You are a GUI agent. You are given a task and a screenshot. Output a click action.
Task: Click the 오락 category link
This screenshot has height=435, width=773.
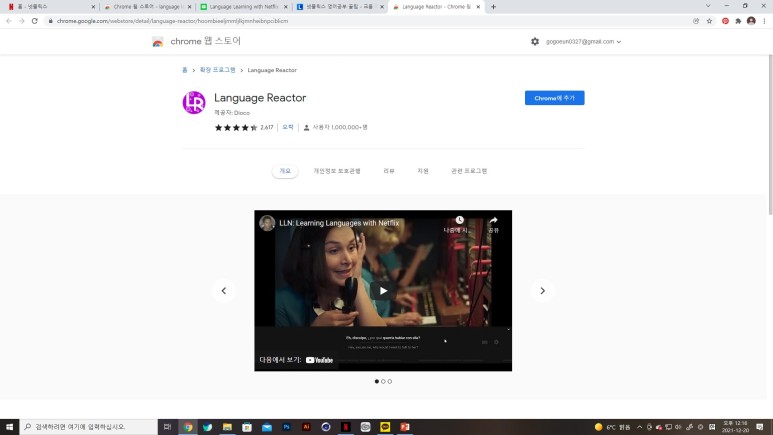(288, 127)
